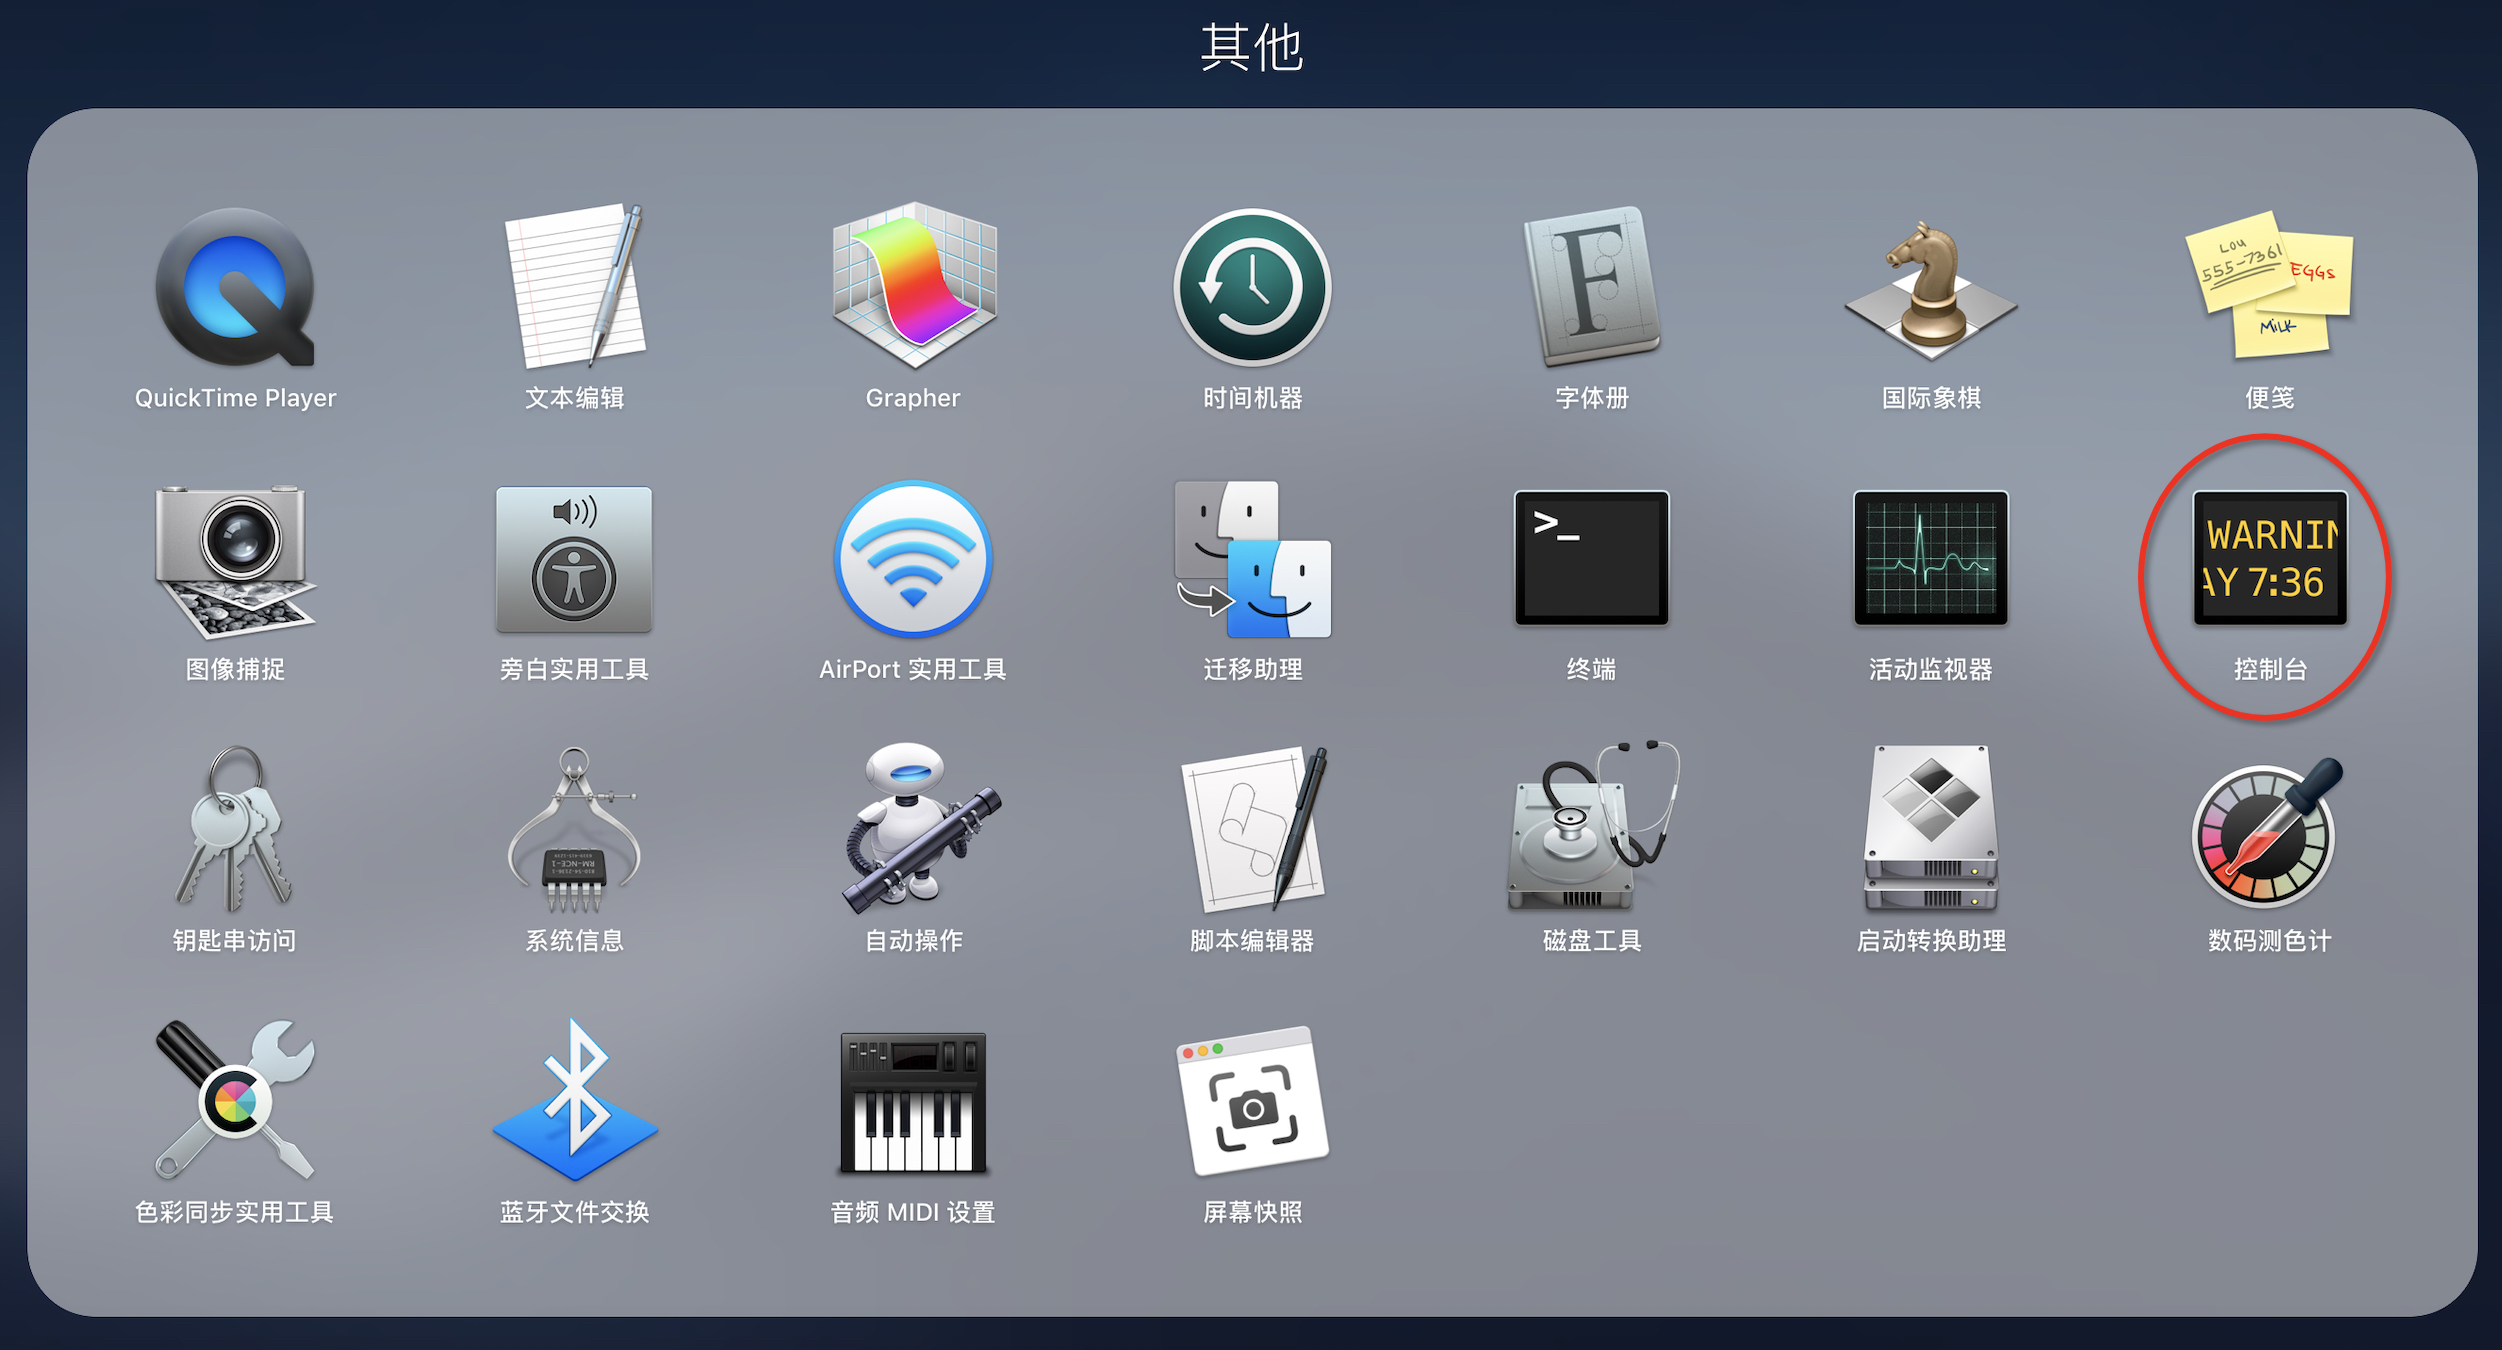Launch AirPort 实用工具 (AirPort Utility) Wi-Fi icon
Viewport: 2502px width, 1350px height.
coord(913,560)
